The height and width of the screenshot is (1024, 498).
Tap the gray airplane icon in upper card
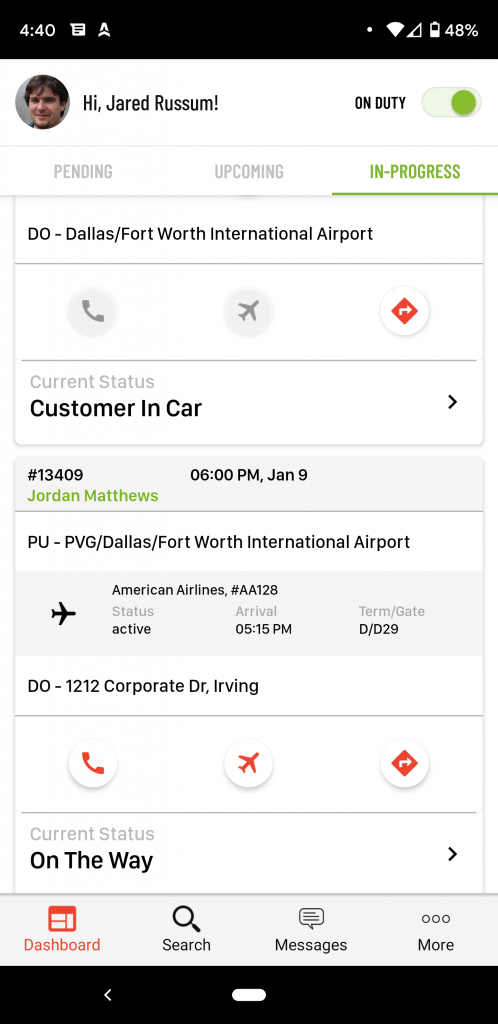[x=248, y=312]
